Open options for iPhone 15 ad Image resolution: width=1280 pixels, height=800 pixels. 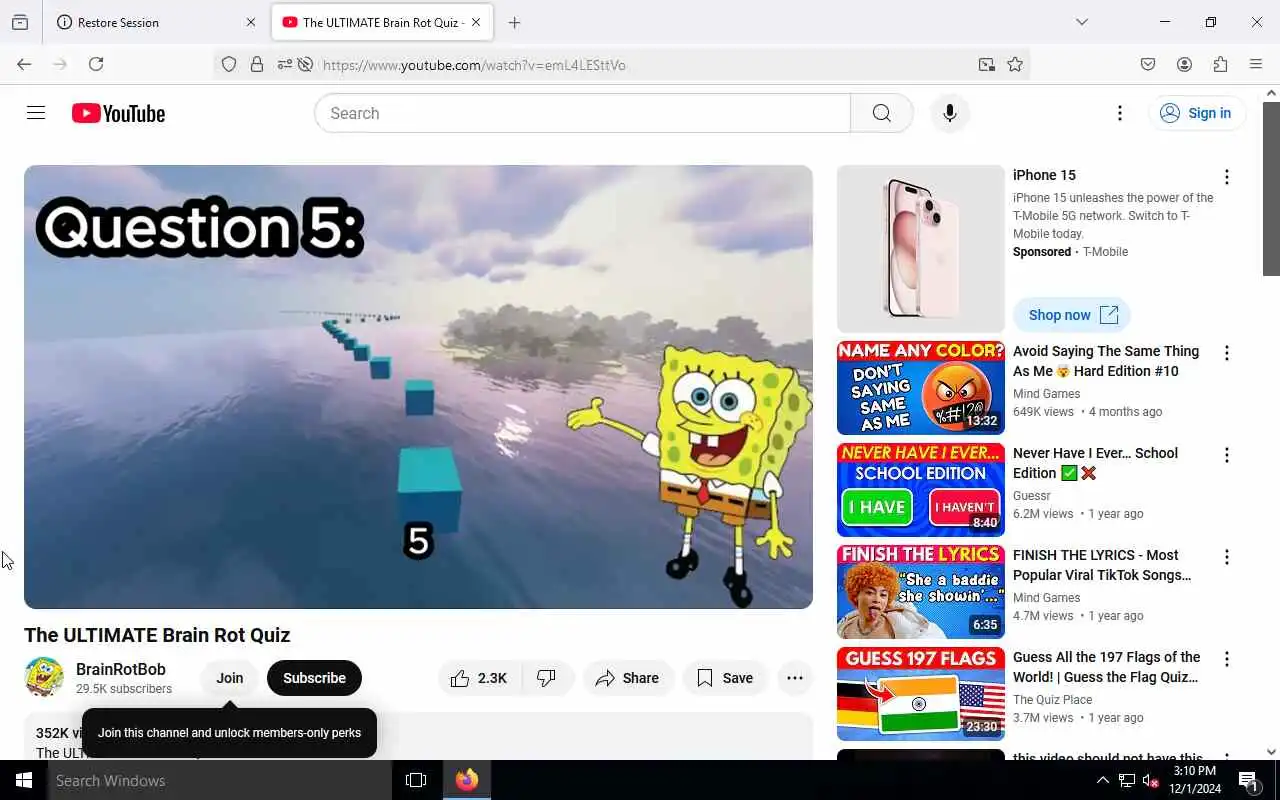click(x=1227, y=177)
